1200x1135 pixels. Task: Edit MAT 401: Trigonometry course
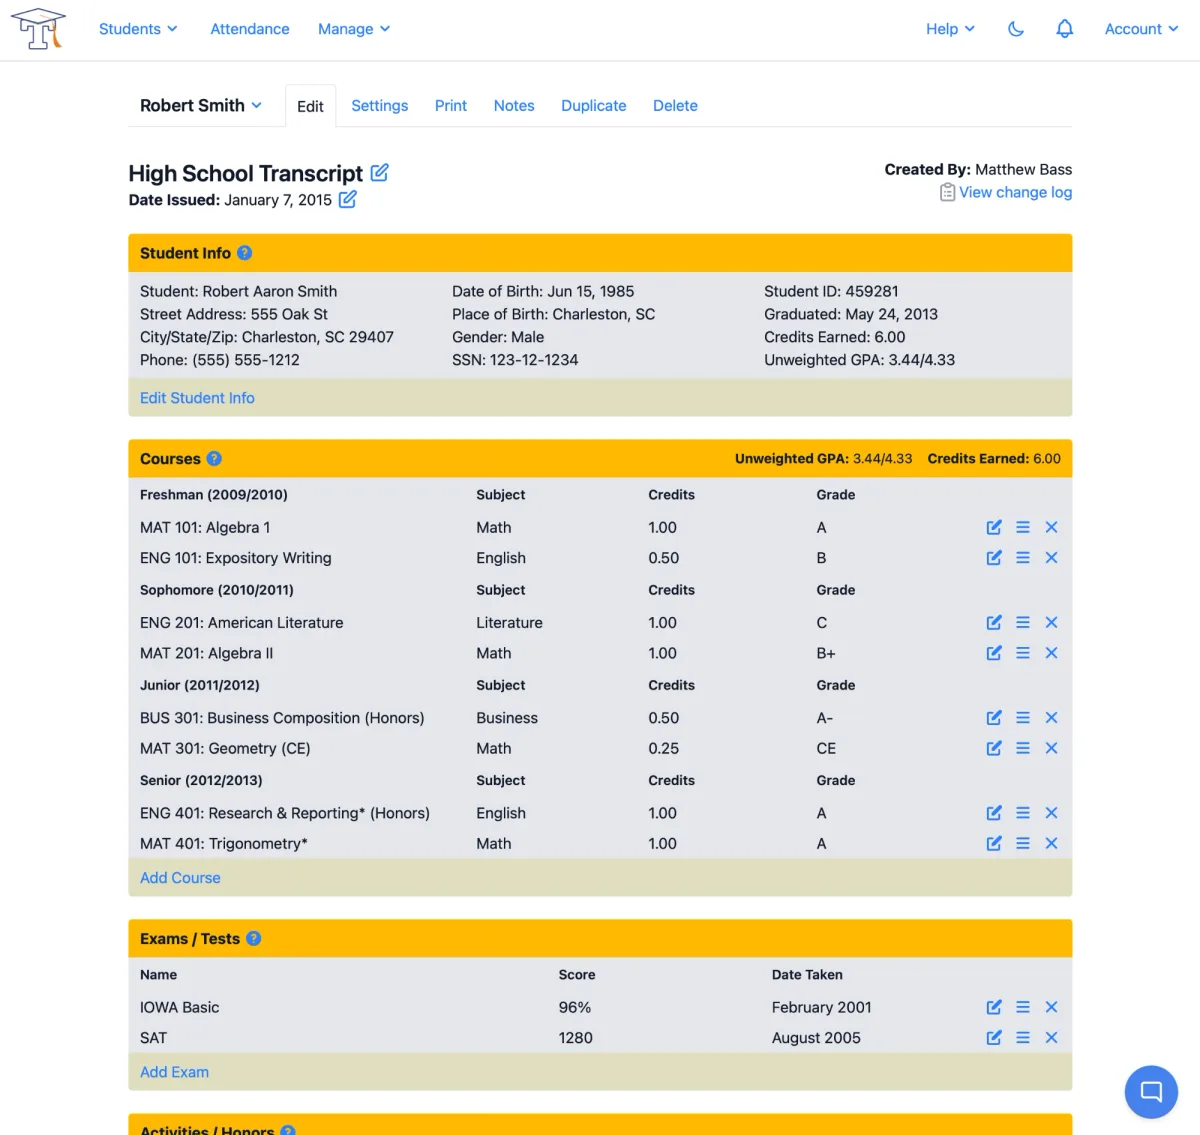coord(994,844)
